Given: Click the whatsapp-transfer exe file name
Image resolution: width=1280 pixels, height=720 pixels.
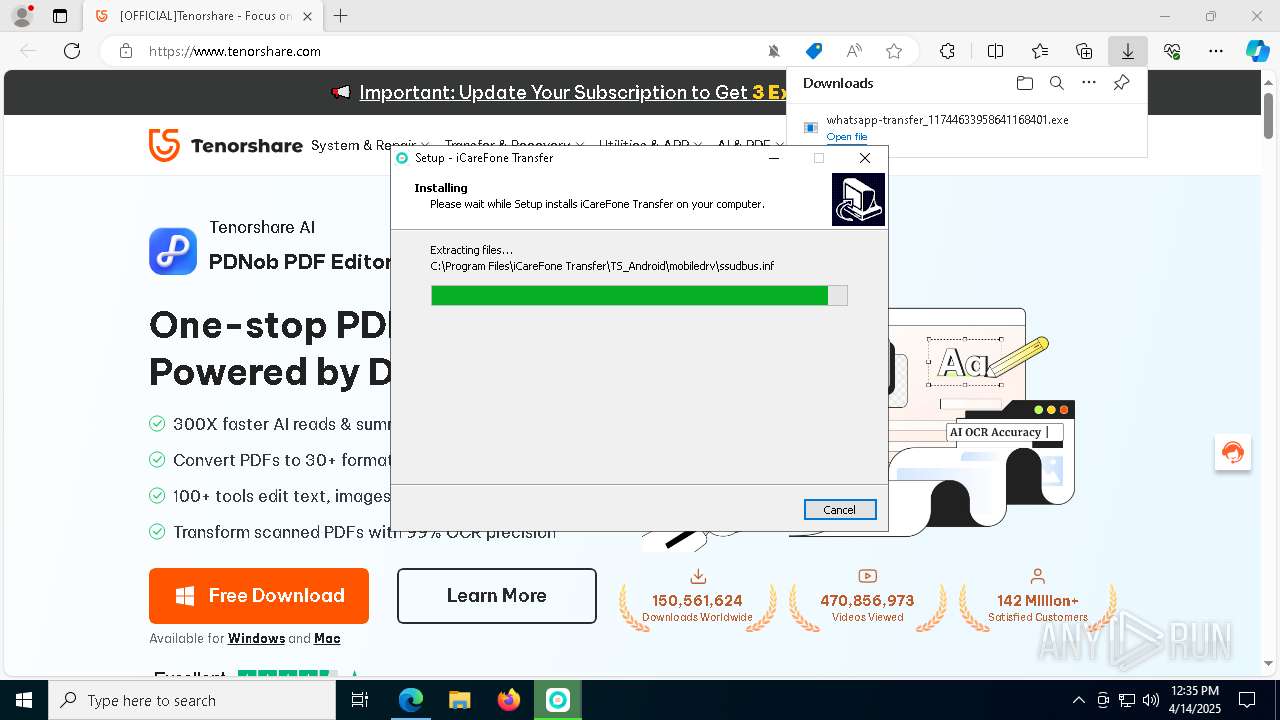Looking at the screenshot, I should coord(947,120).
